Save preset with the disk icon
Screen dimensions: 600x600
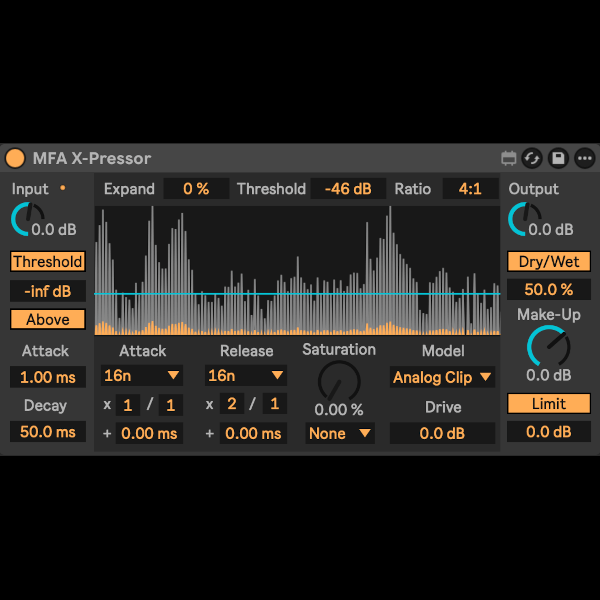[x=558, y=158]
